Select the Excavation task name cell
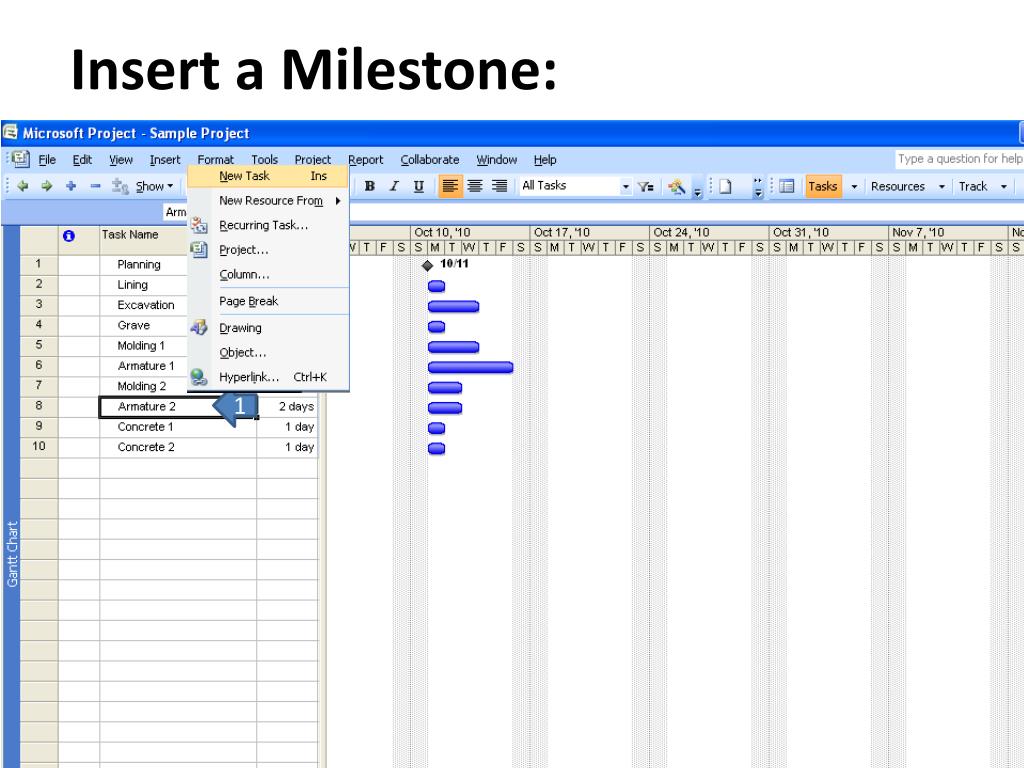This screenshot has height=768, width=1024. coord(144,305)
